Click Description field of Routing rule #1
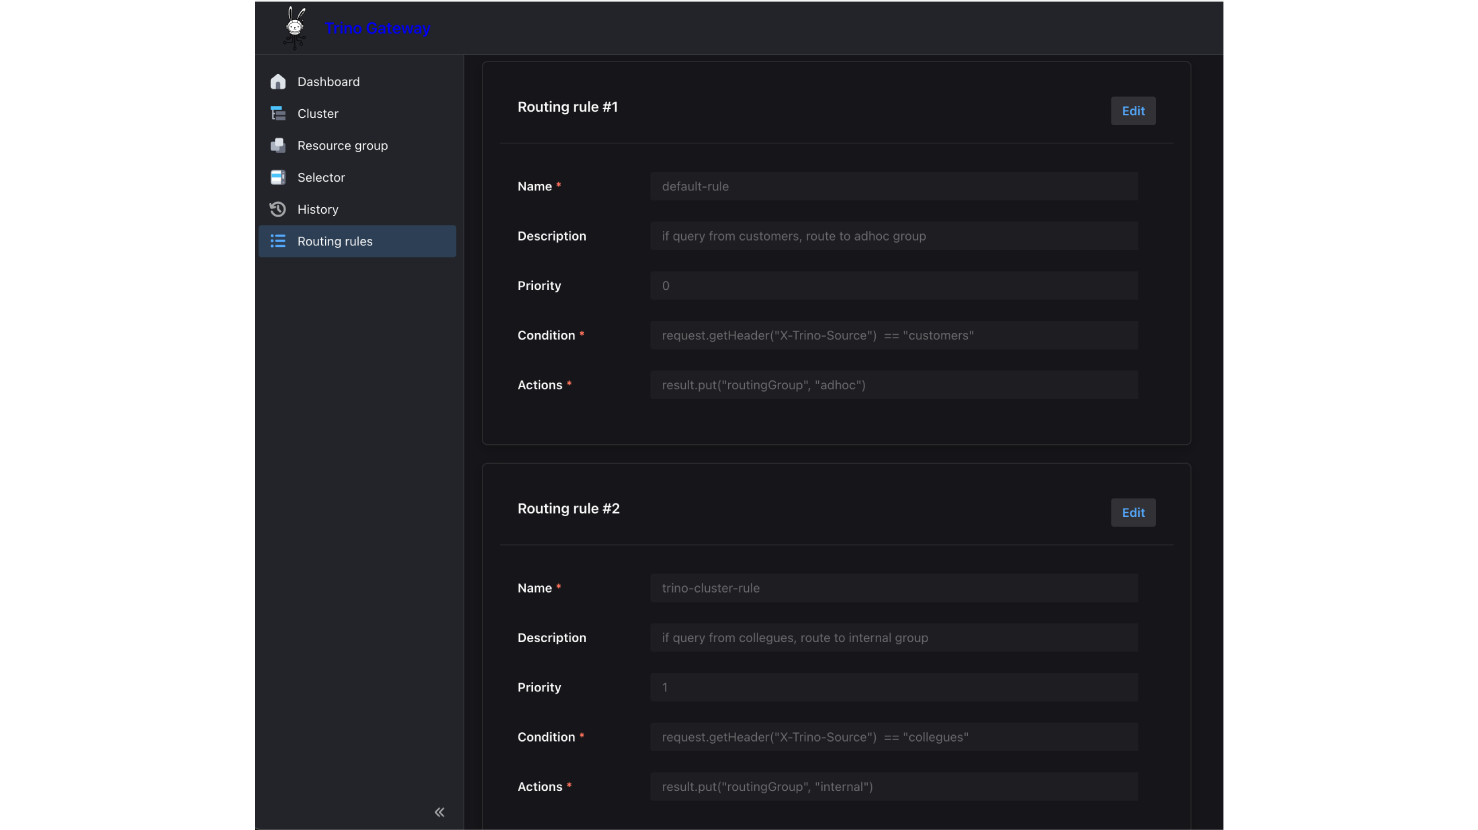The image size is (1478, 830). [x=893, y=236]
